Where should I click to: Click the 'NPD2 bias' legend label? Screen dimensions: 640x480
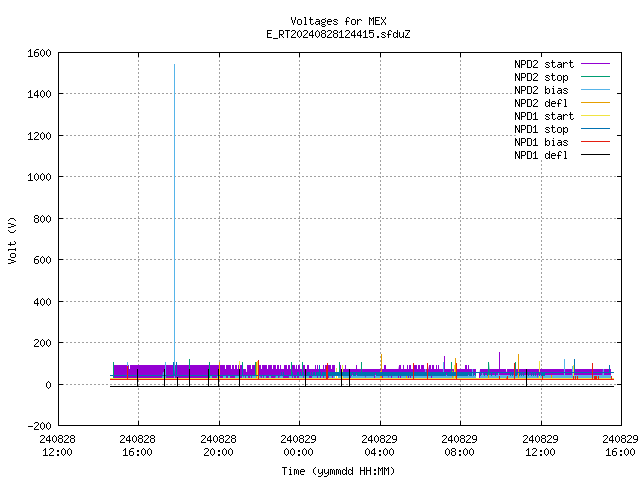coord(541,90)
